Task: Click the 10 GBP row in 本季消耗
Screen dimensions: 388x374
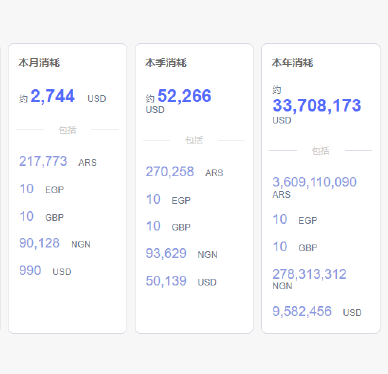Action: [168, 226]
